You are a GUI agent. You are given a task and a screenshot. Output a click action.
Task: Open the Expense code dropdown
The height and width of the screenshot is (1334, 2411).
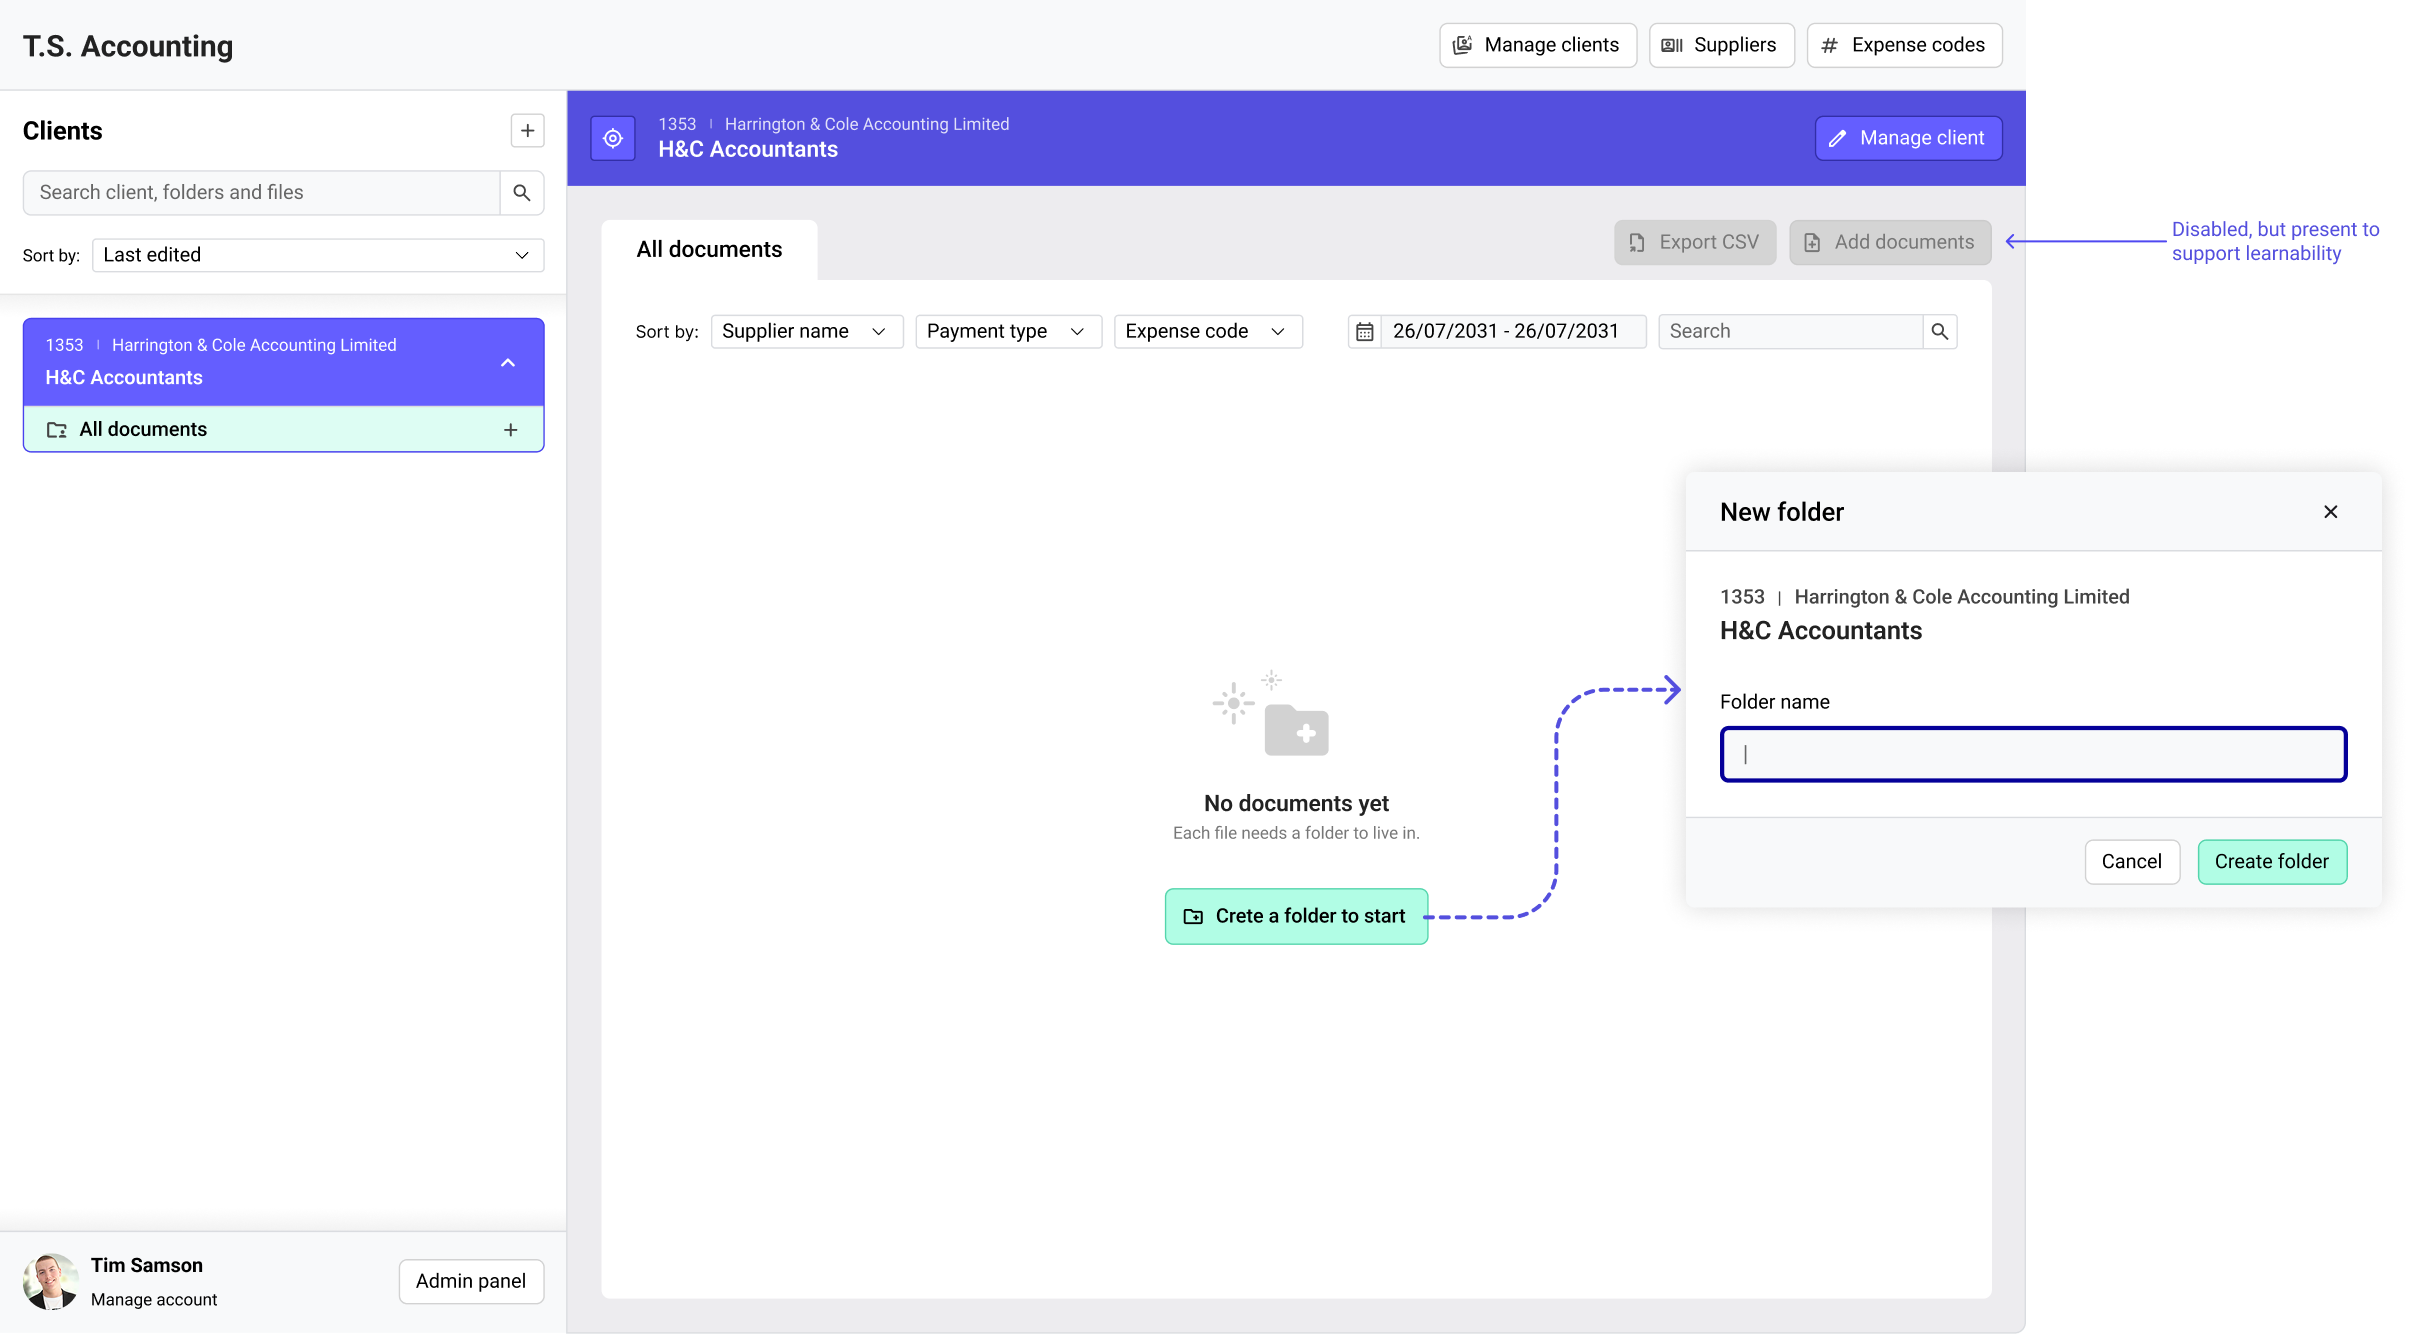tap(1207, 332)
